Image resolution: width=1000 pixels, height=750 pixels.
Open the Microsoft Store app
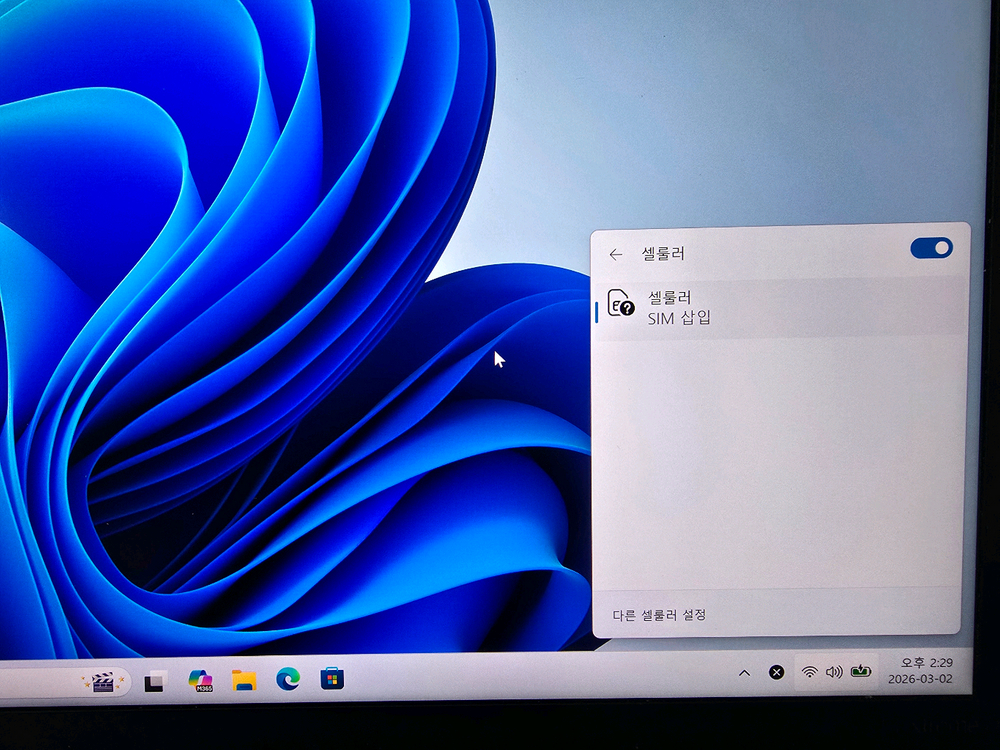click(x=332, y=679)
